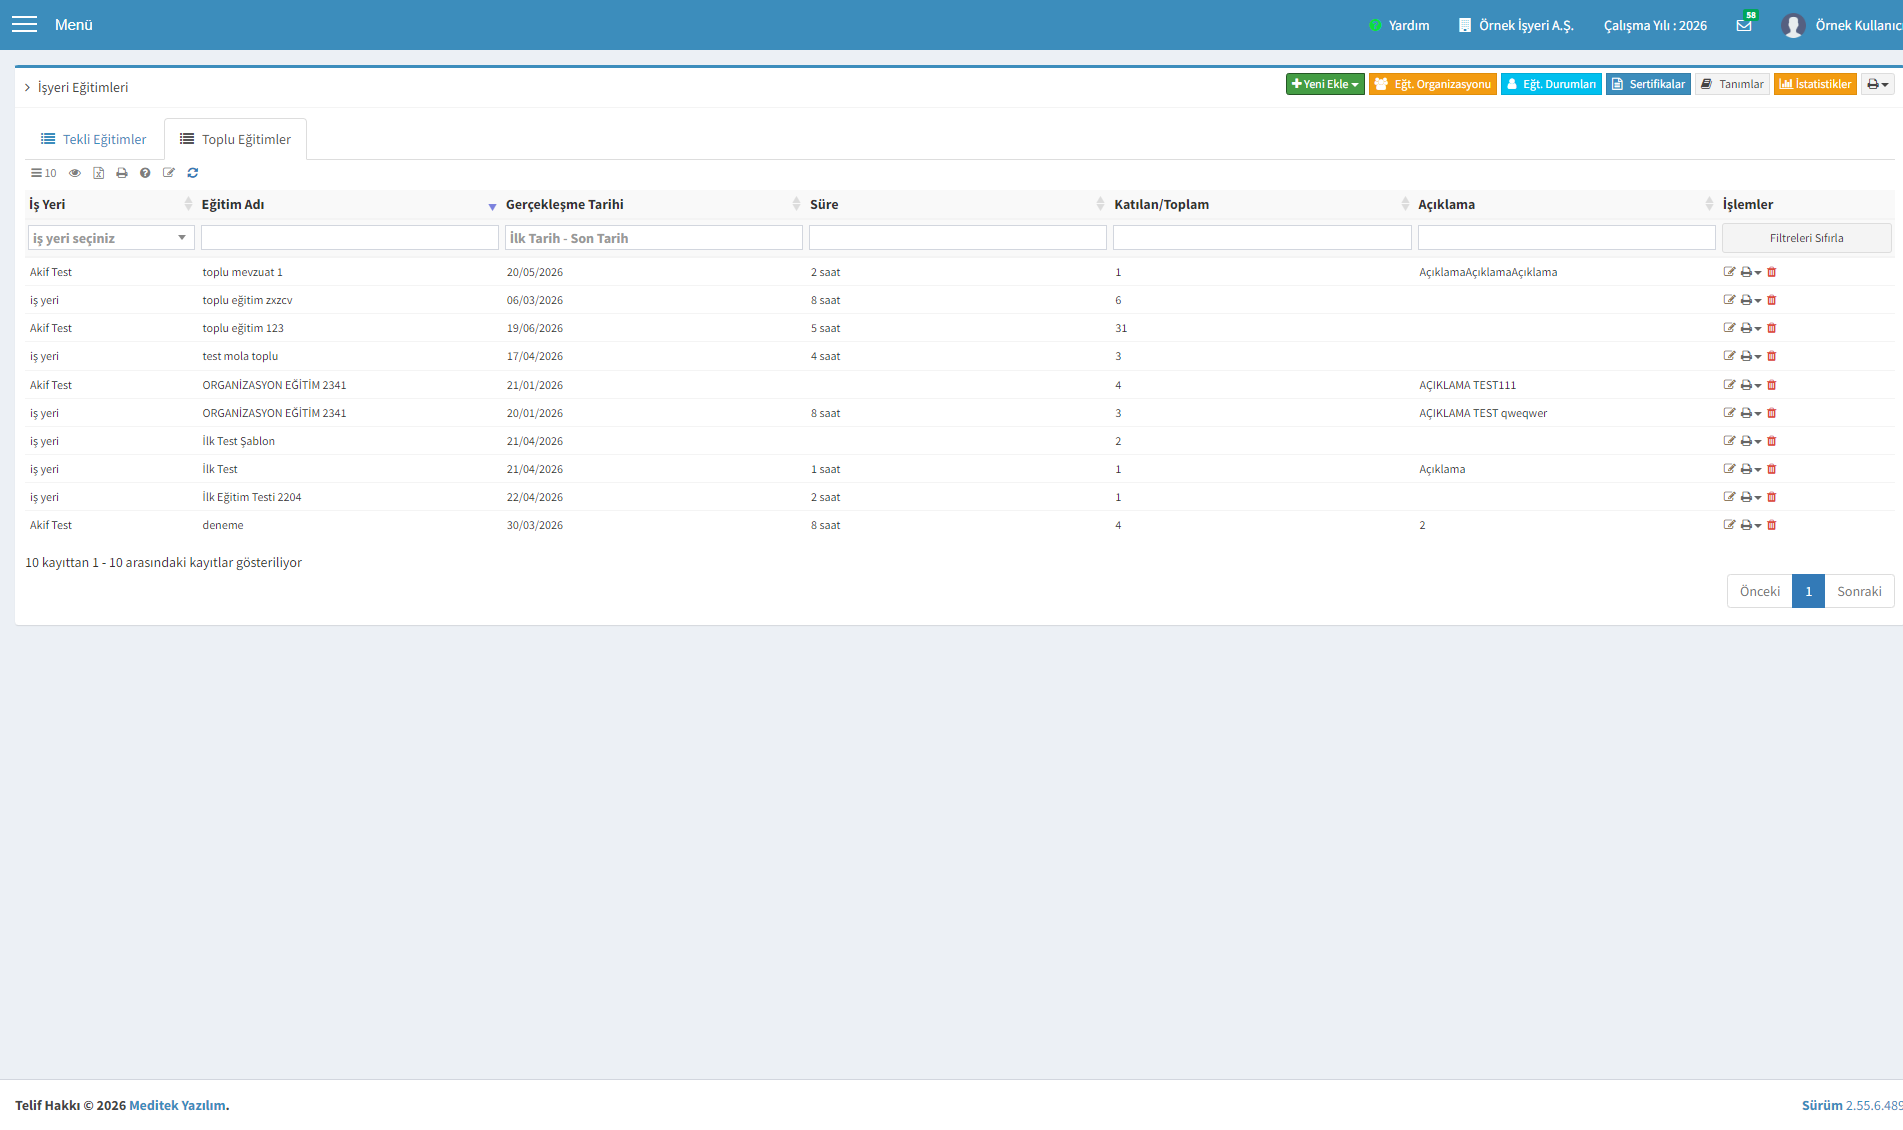1903x1130 pixels.
Task: Expand the Yeni Ekle dropdown
Action: point(1325,84)
